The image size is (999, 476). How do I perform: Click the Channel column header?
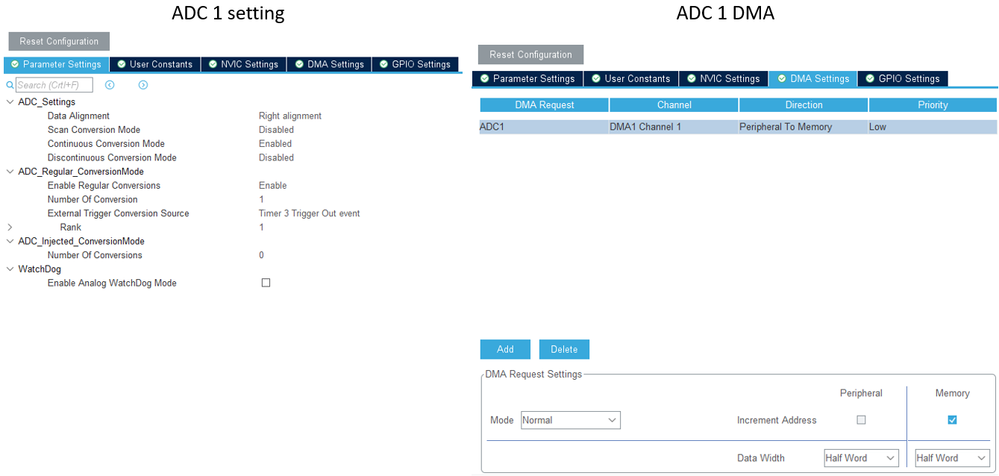pos(674,105)
